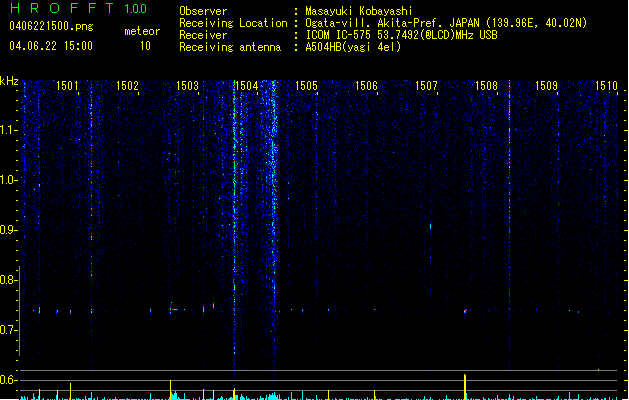
Task: Click the date 04.06.22 15:00
Action: [51, 46]
